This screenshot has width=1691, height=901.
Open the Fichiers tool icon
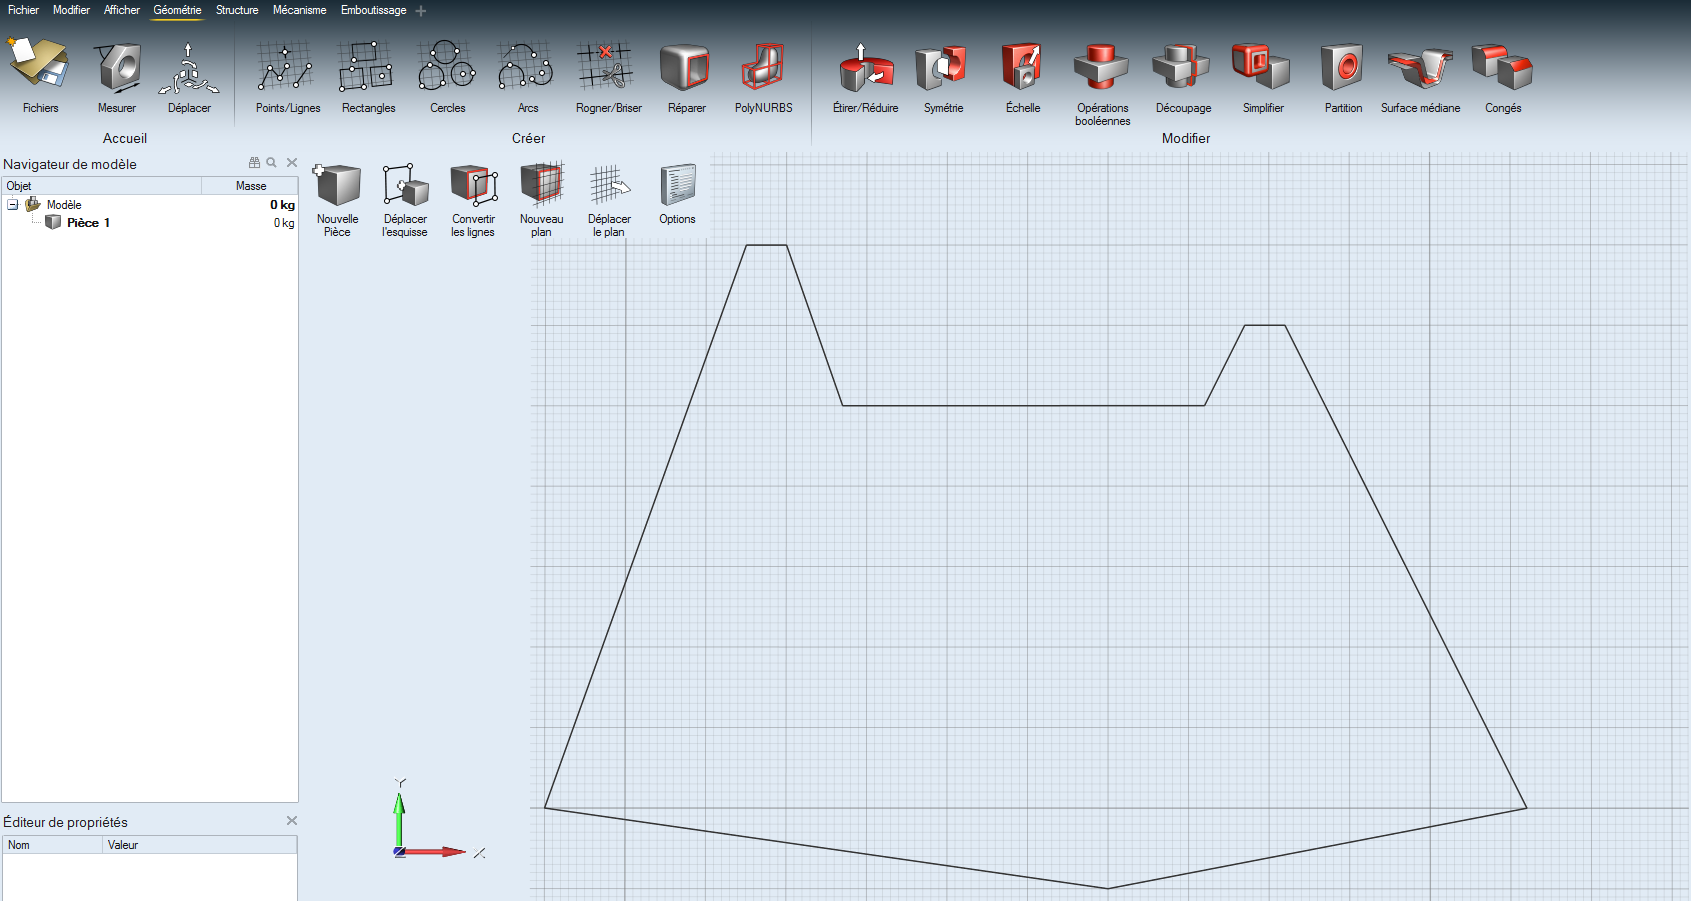[x=40, y=66]
